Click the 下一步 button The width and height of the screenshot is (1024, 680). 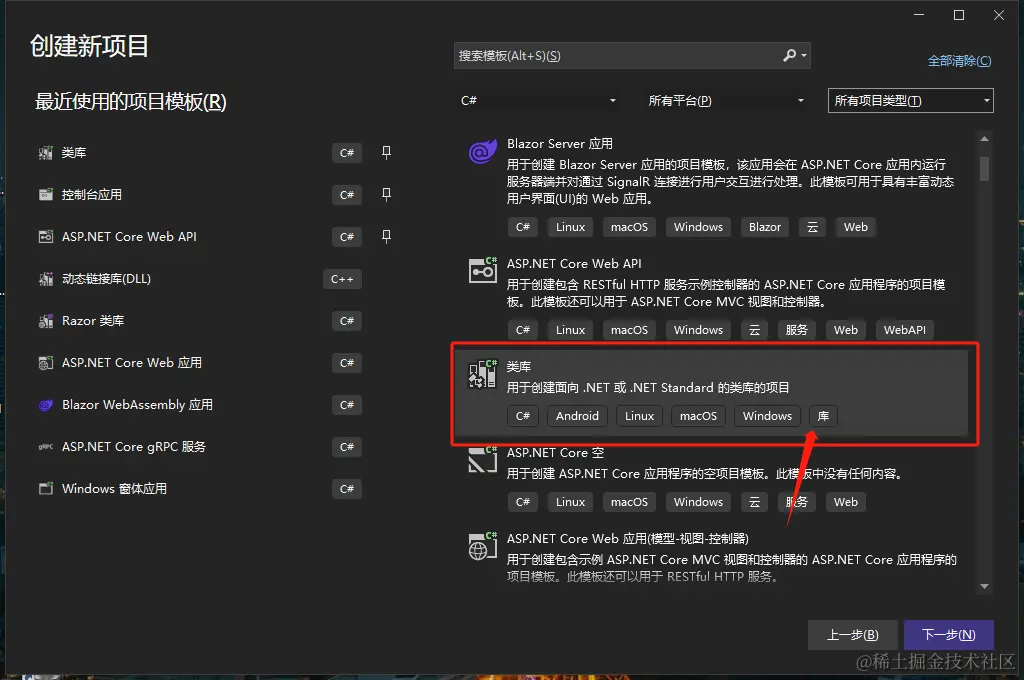(948, 634)
